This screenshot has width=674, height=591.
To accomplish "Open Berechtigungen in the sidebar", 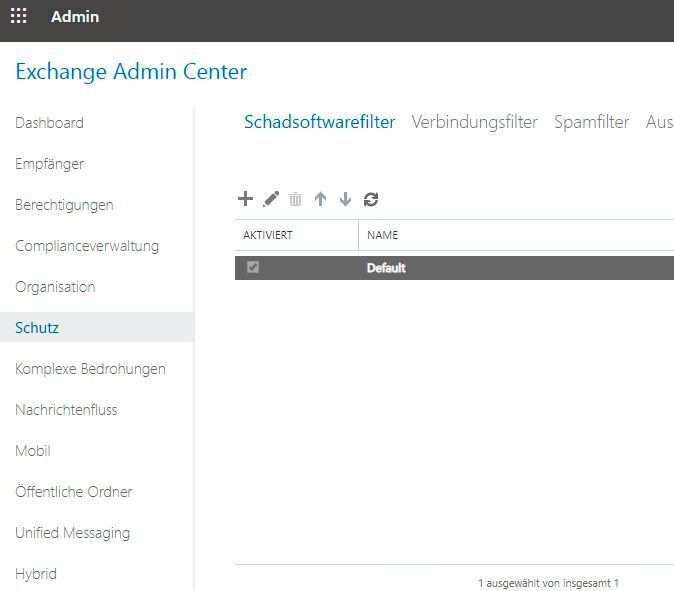I will coord(64,205).
